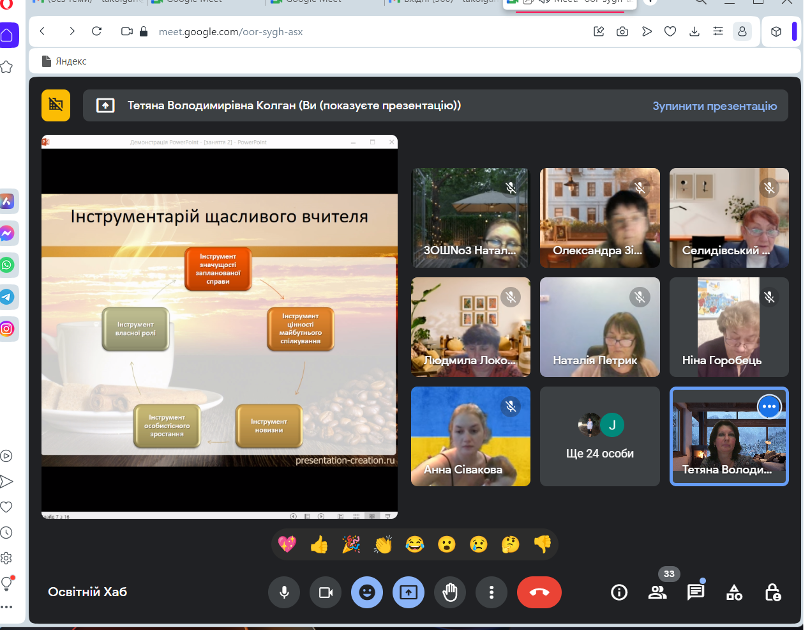The width and height of the screenshot is (805, 630).
Task: Open the Яндекс bookmark
Action: 64,61
